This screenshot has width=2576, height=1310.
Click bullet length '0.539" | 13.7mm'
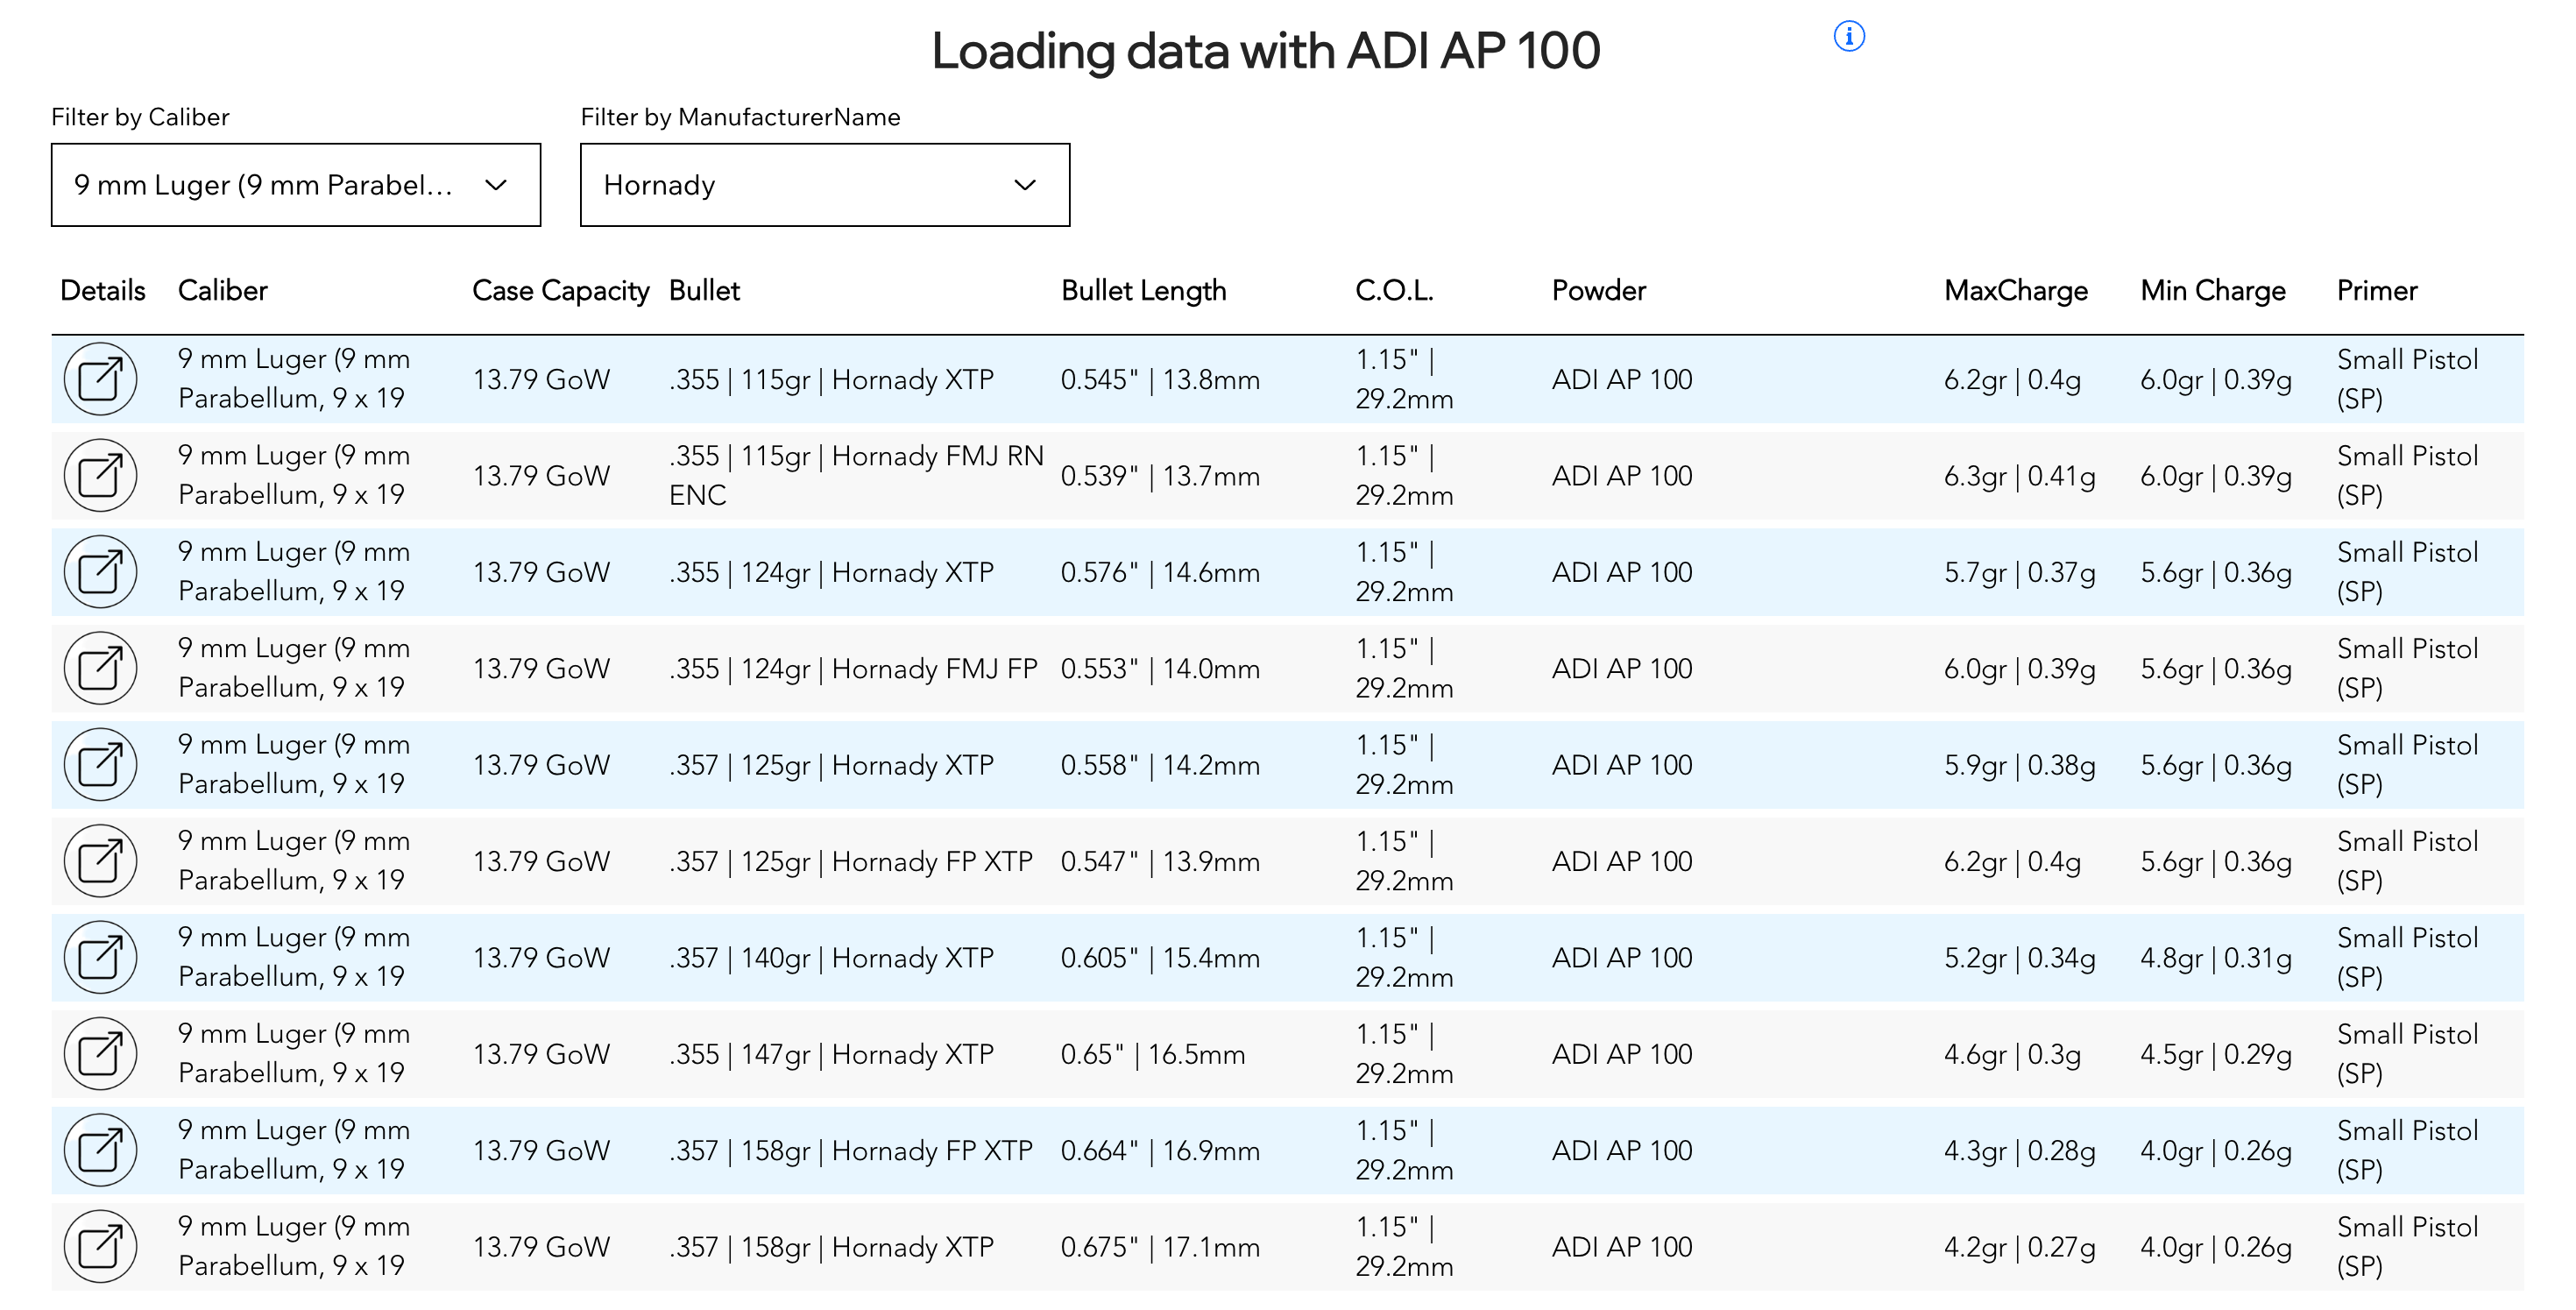[x=1160, y=476]
